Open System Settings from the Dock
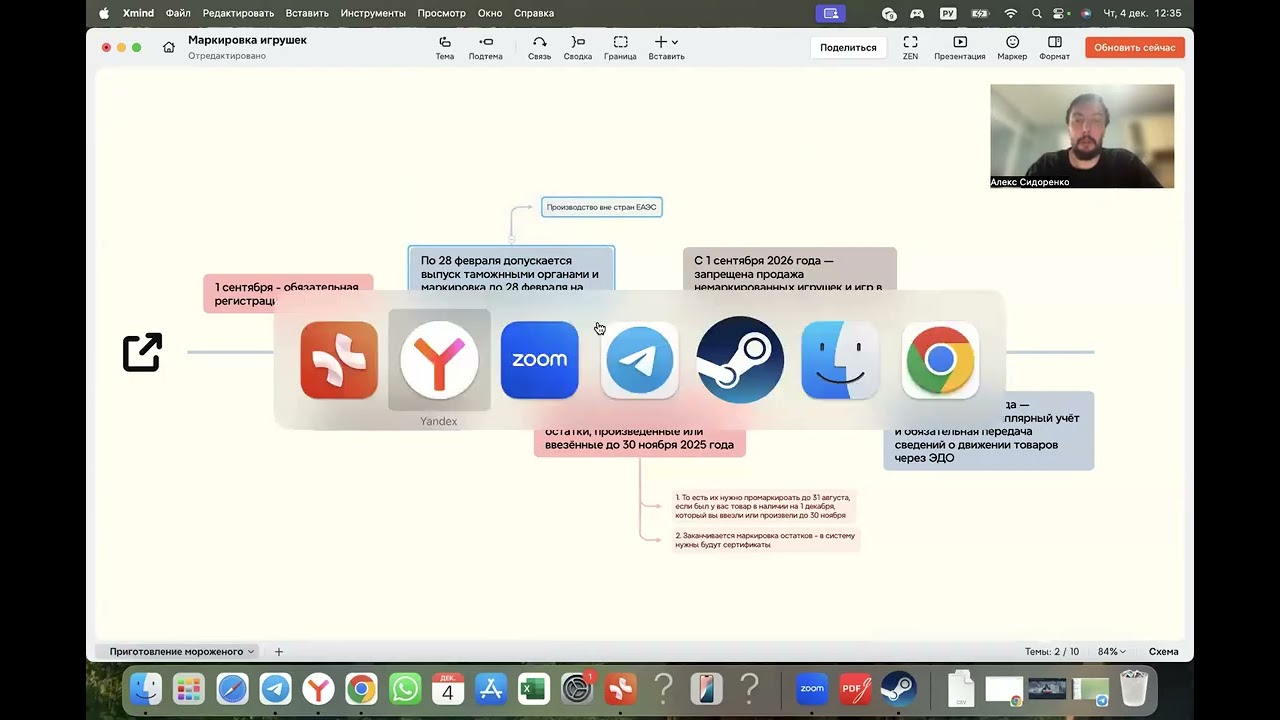This screenshot has width=1280, height=720. [578, 689]
